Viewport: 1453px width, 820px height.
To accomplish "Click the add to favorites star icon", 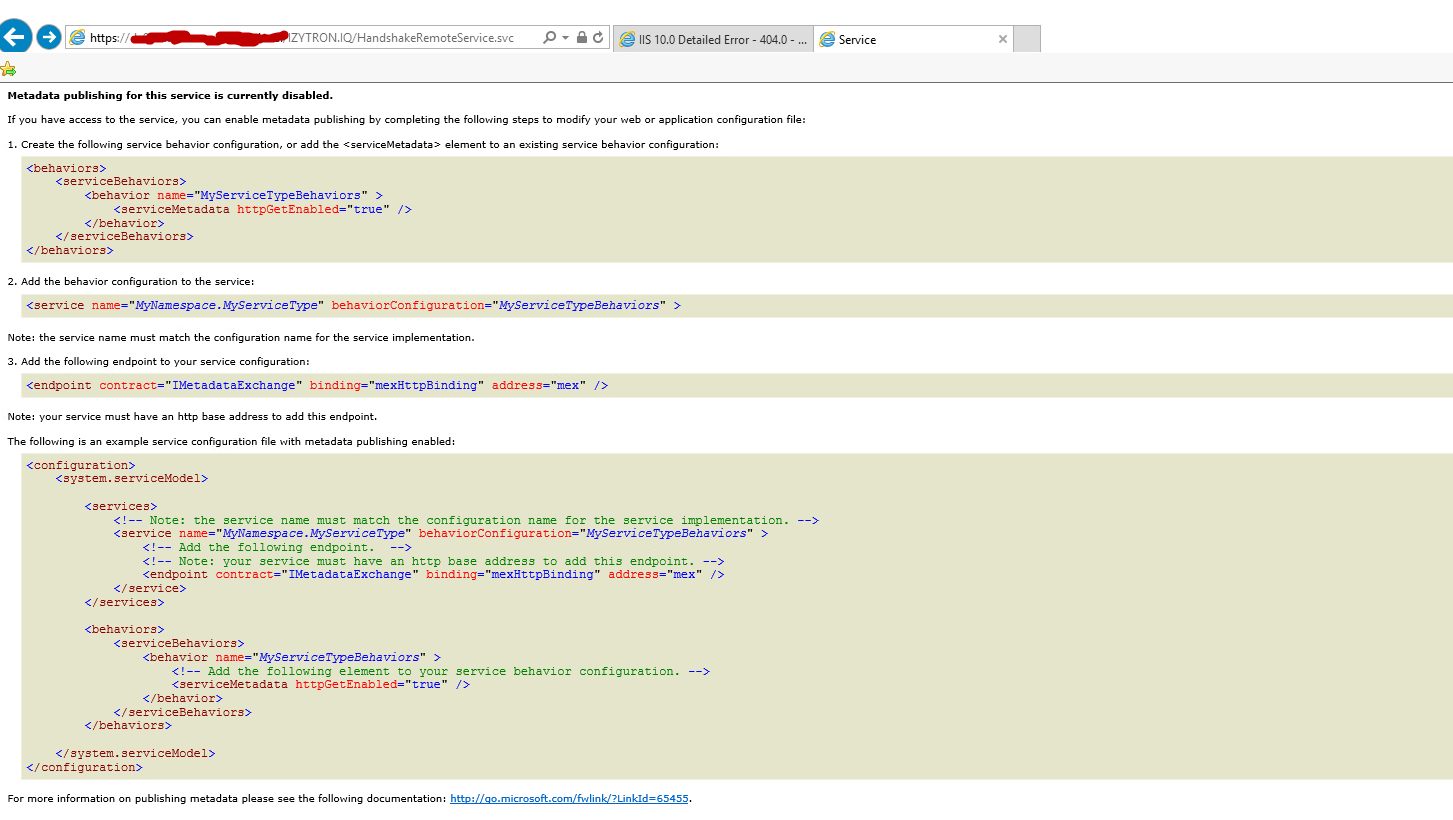I will click(x=8, y=69).
